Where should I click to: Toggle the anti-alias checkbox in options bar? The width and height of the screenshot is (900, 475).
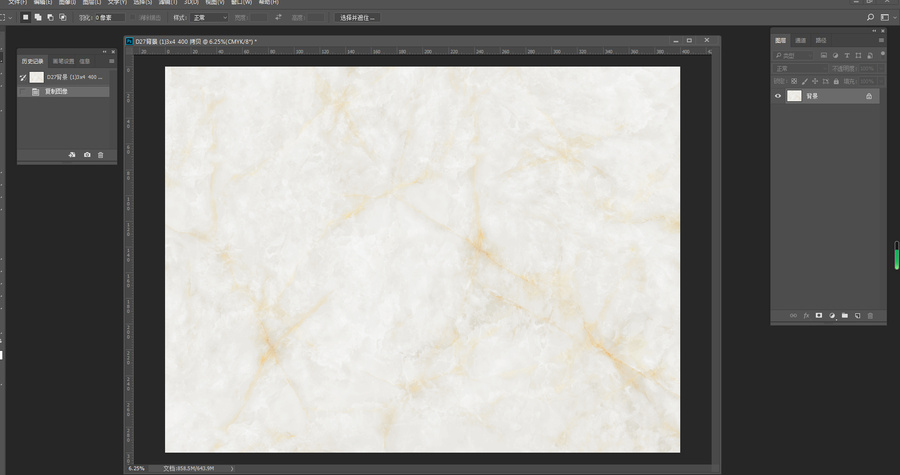pyautogui.click(x=133, y=18)
